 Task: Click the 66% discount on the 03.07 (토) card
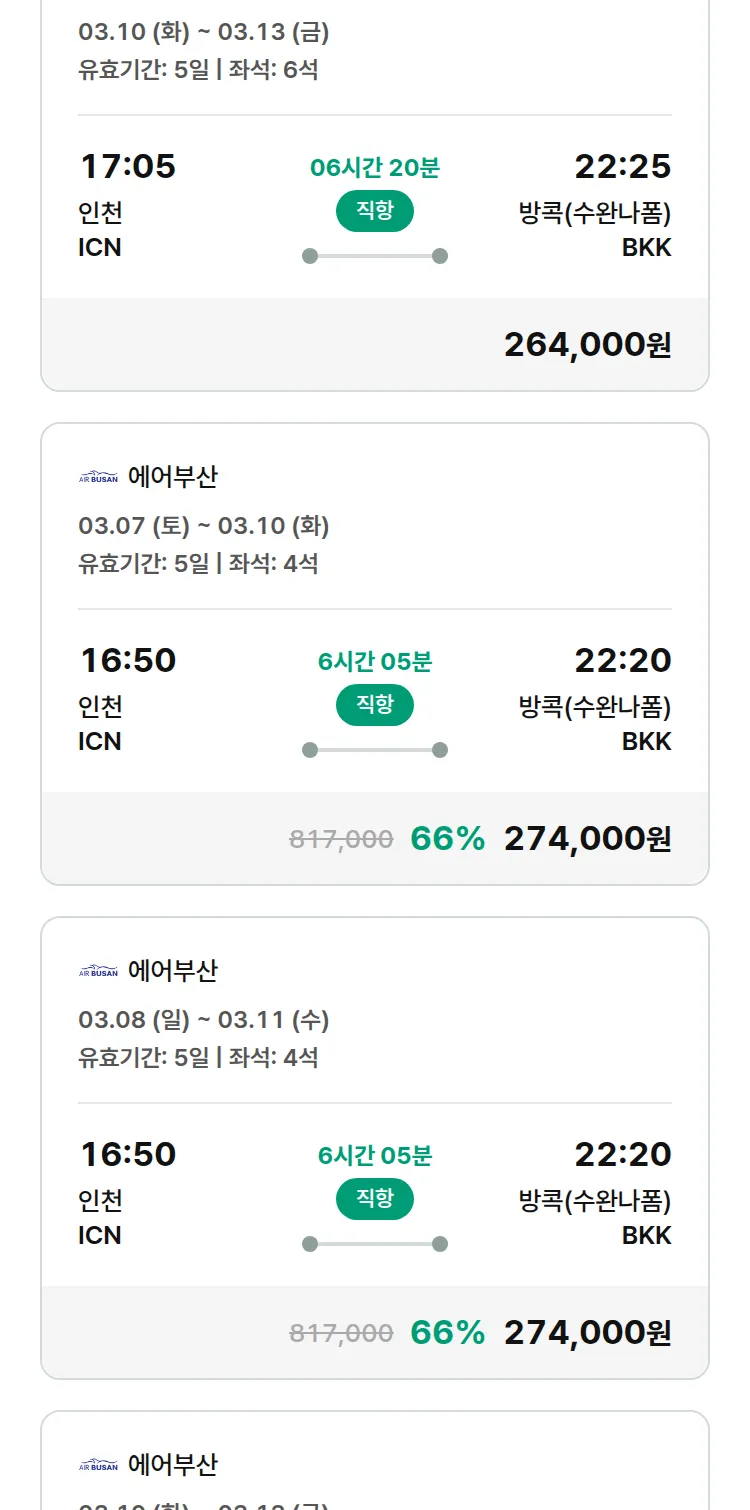tap(447, 839)
